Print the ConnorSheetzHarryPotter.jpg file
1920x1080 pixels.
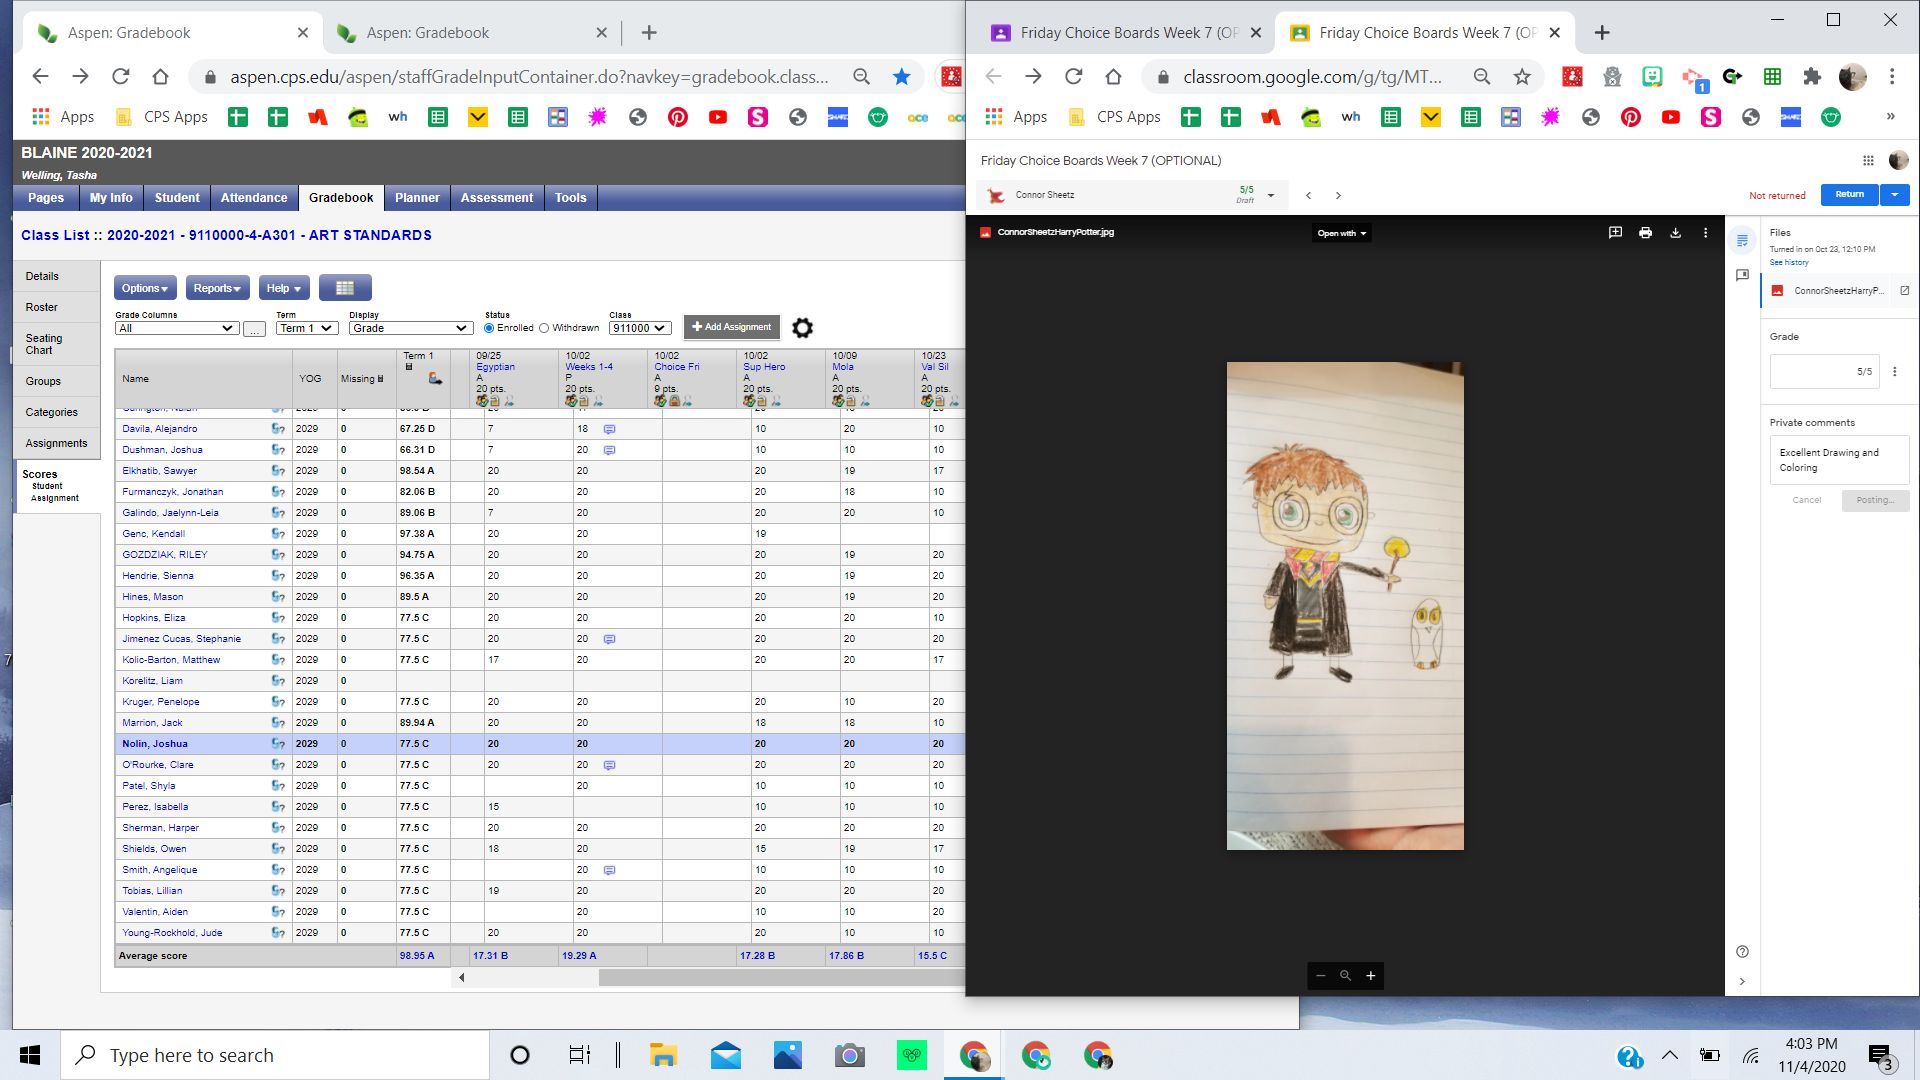click(x=1645, y=233)
